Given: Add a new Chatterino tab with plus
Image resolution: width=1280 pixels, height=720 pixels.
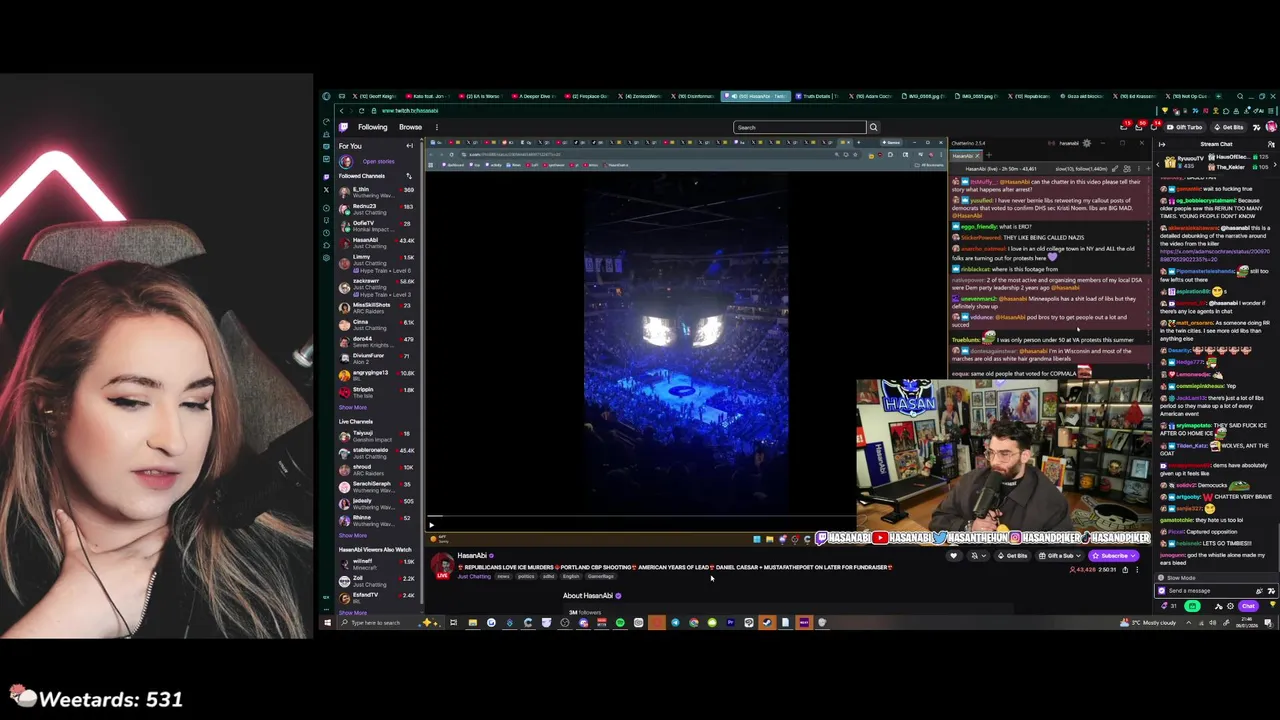Looking at the screenshot, I should point(989,155).
